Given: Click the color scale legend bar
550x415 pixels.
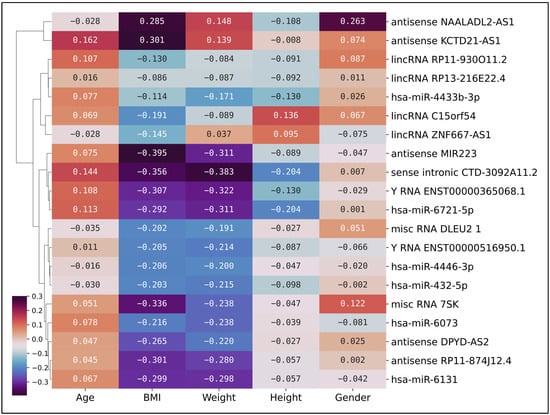Looking at the screenshot, I should [x=19, y=346].
